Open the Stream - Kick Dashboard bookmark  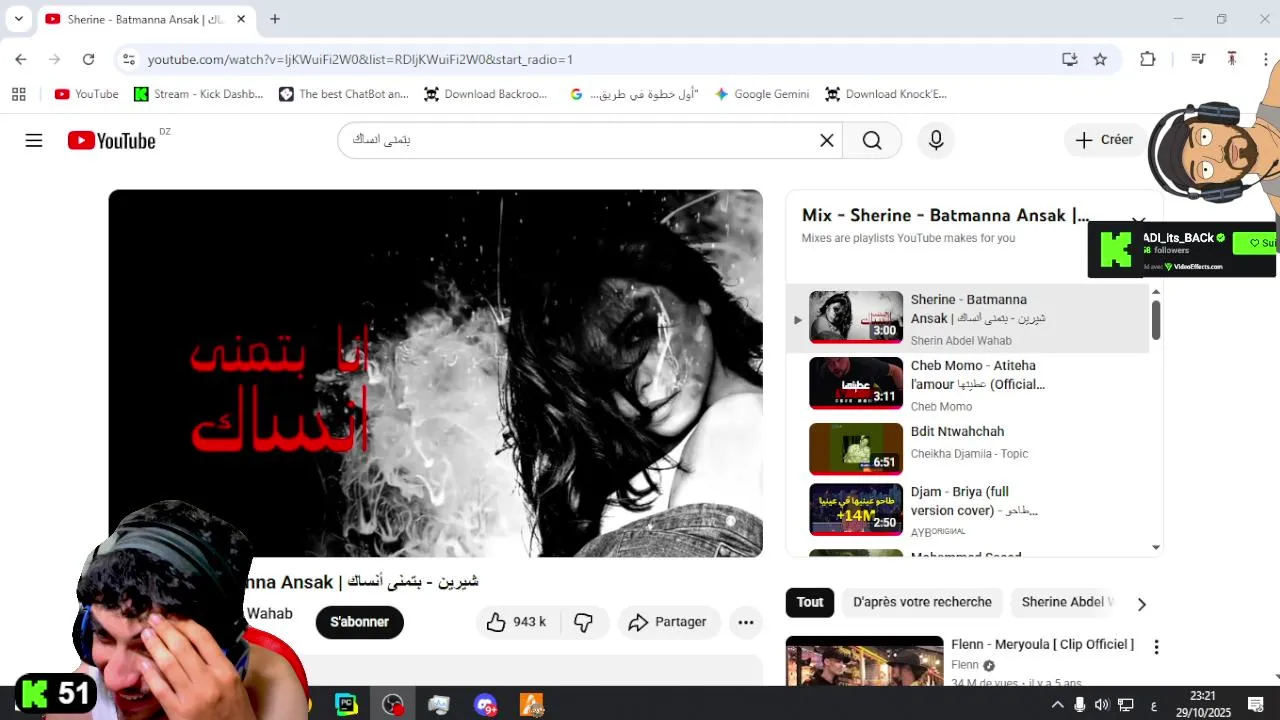199,94
